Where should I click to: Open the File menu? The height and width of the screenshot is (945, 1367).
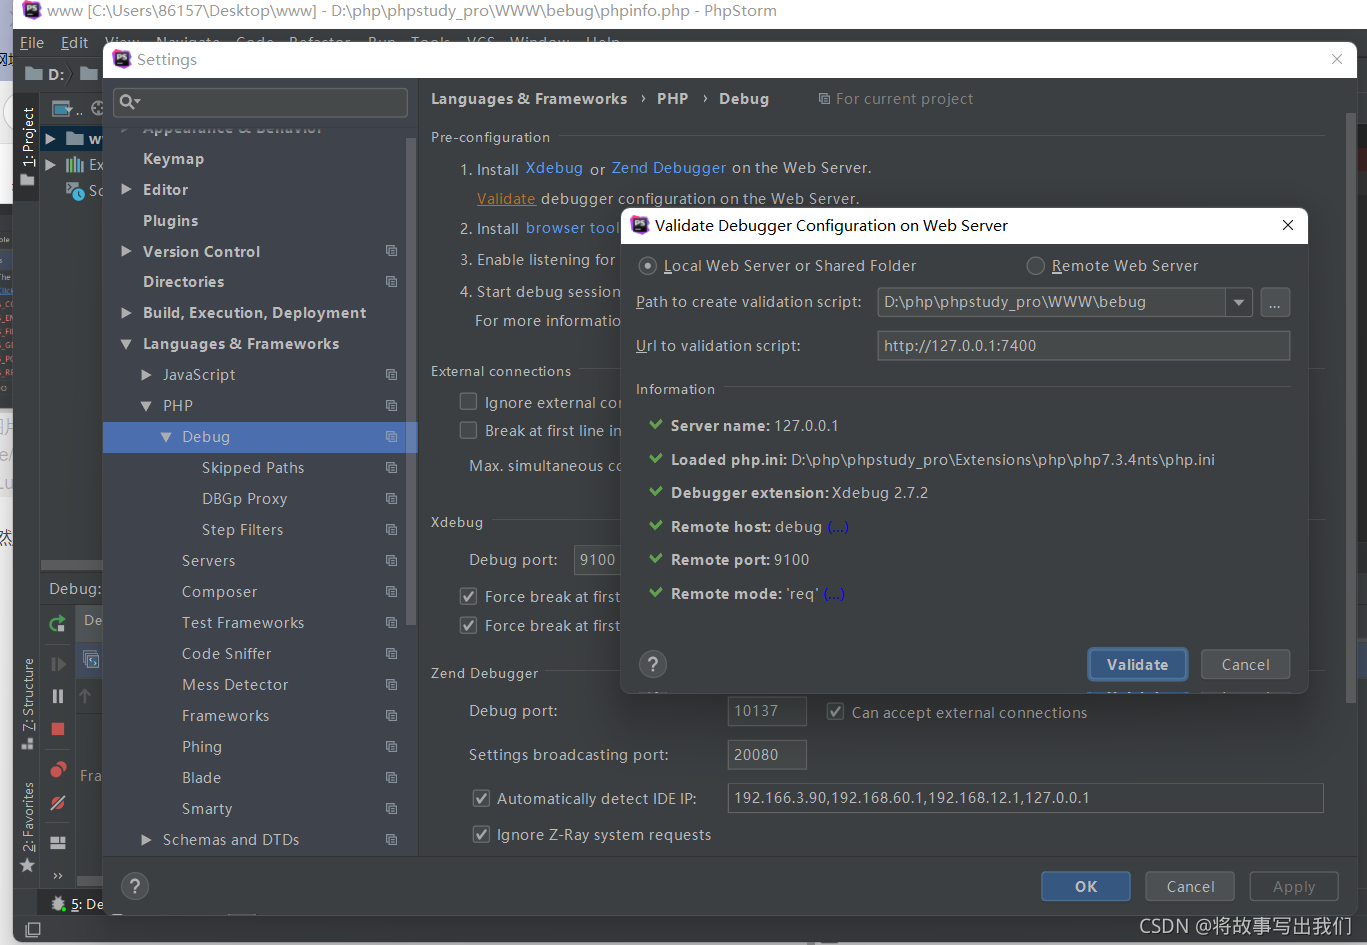tap(32, 43)
